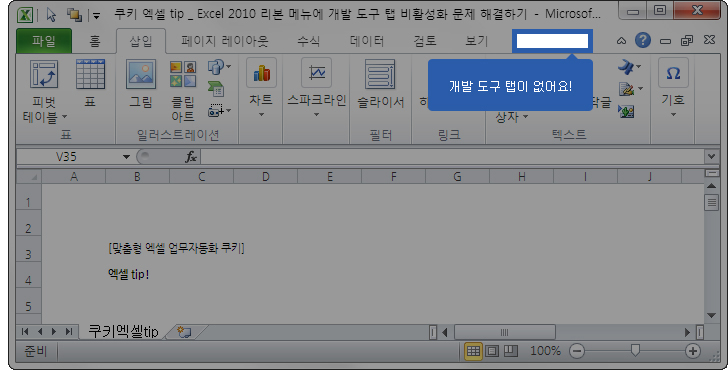The image size is (728, 370).
Task: Select the 삽입 (Insert) tab
Action: pyautogui.click(x=141, y=41)
